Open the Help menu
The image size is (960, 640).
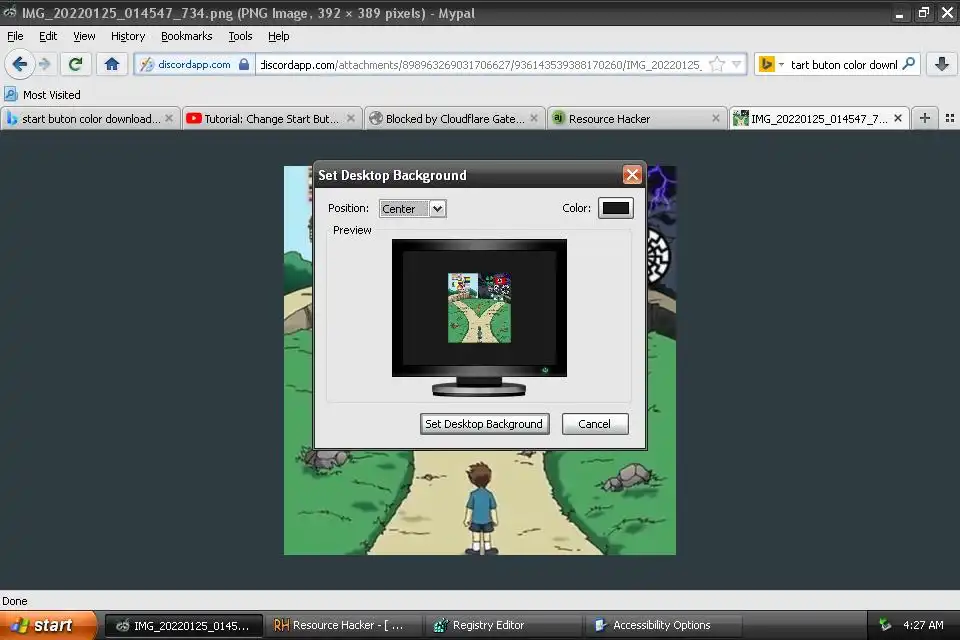[x=279, y=36]
